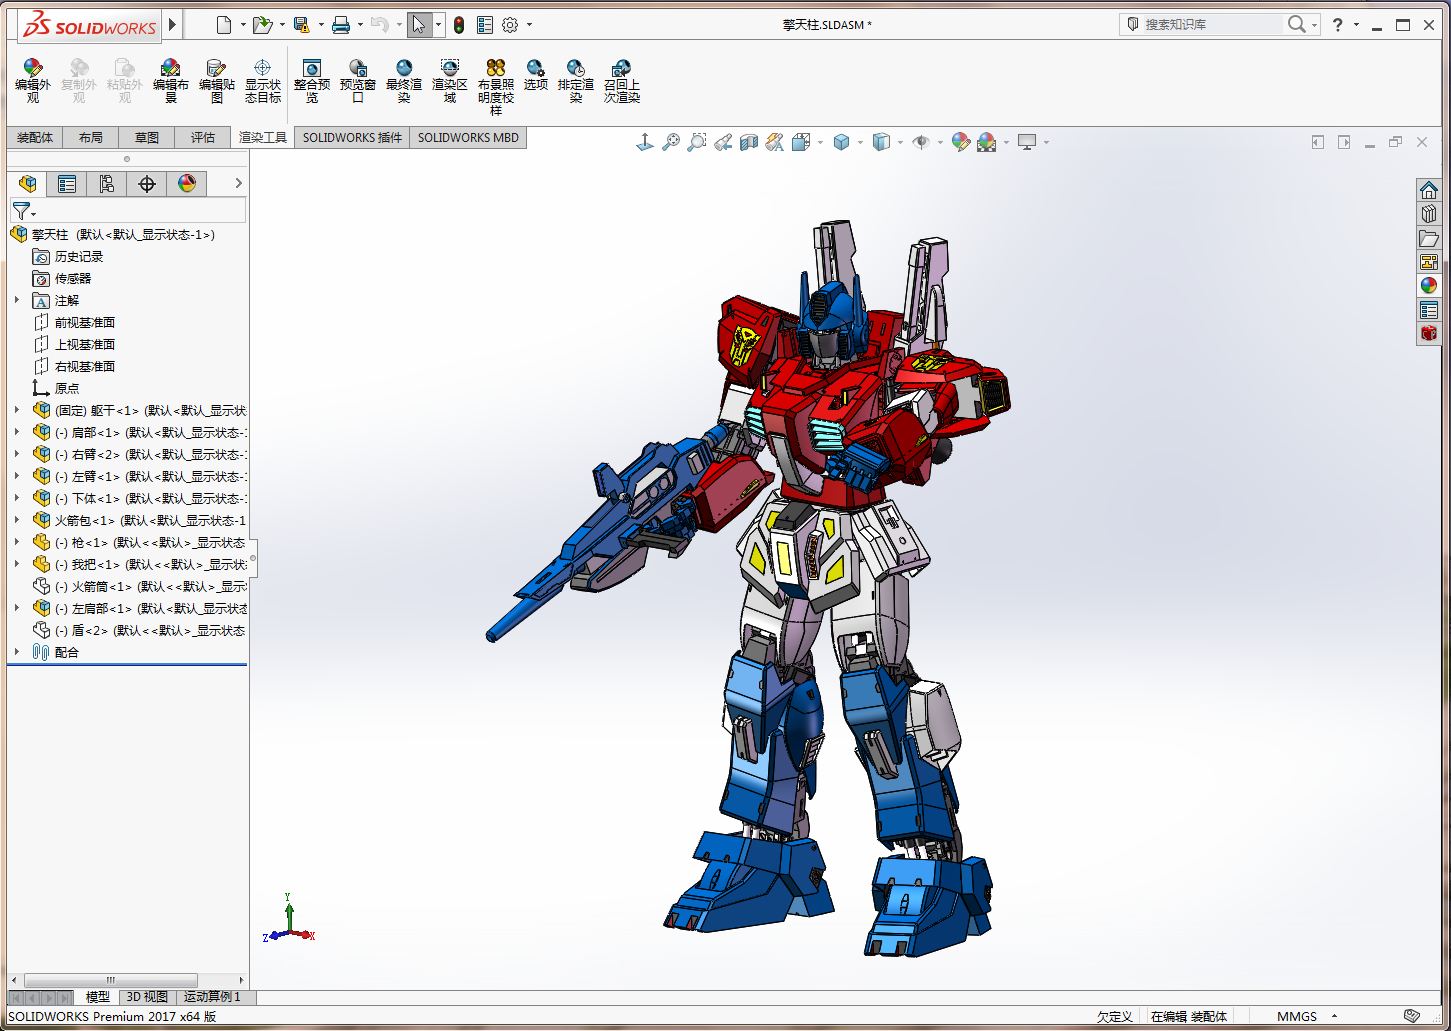Click the Rebuild traffic light icon
This screenshot has height=1031, width=1451.
point(459,25)
